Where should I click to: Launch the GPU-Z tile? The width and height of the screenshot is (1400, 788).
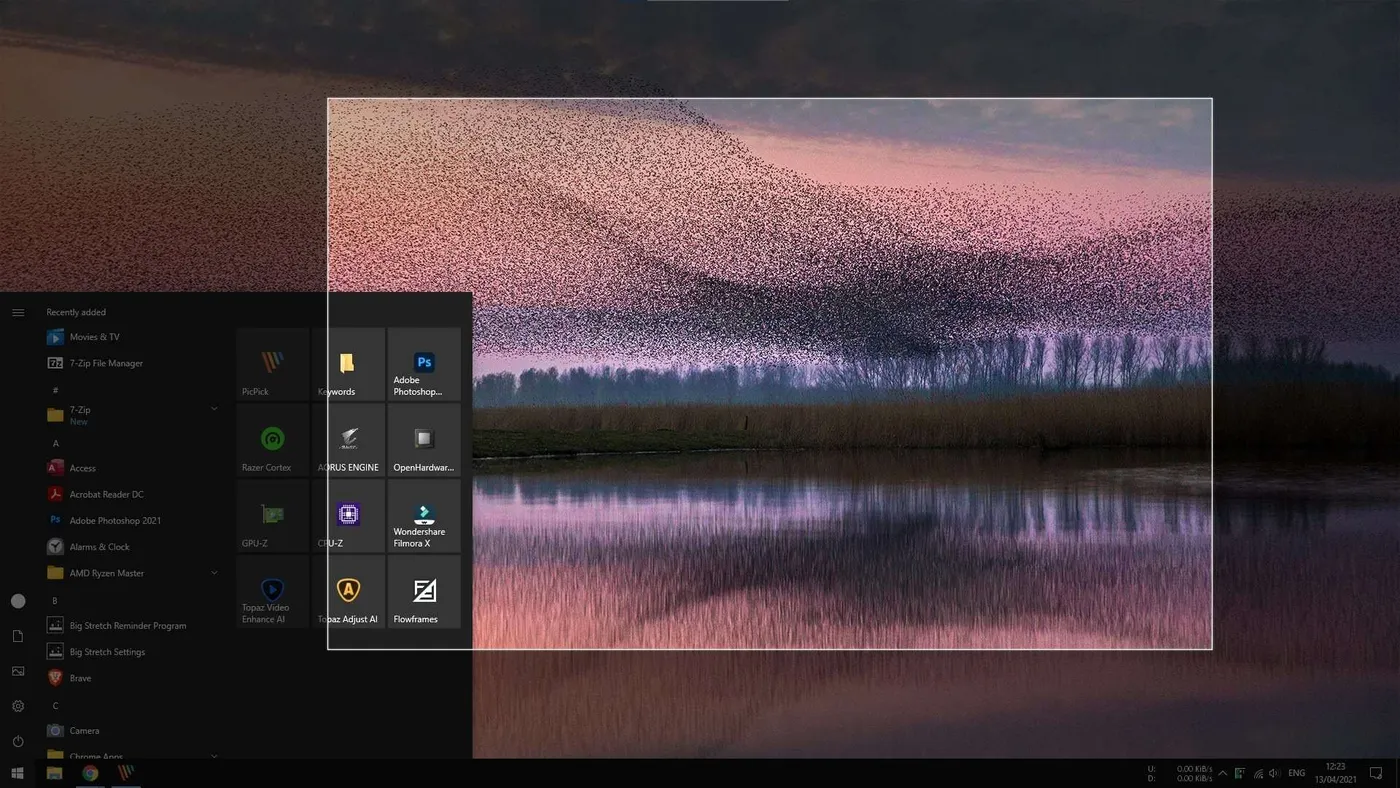click(273, 516)
